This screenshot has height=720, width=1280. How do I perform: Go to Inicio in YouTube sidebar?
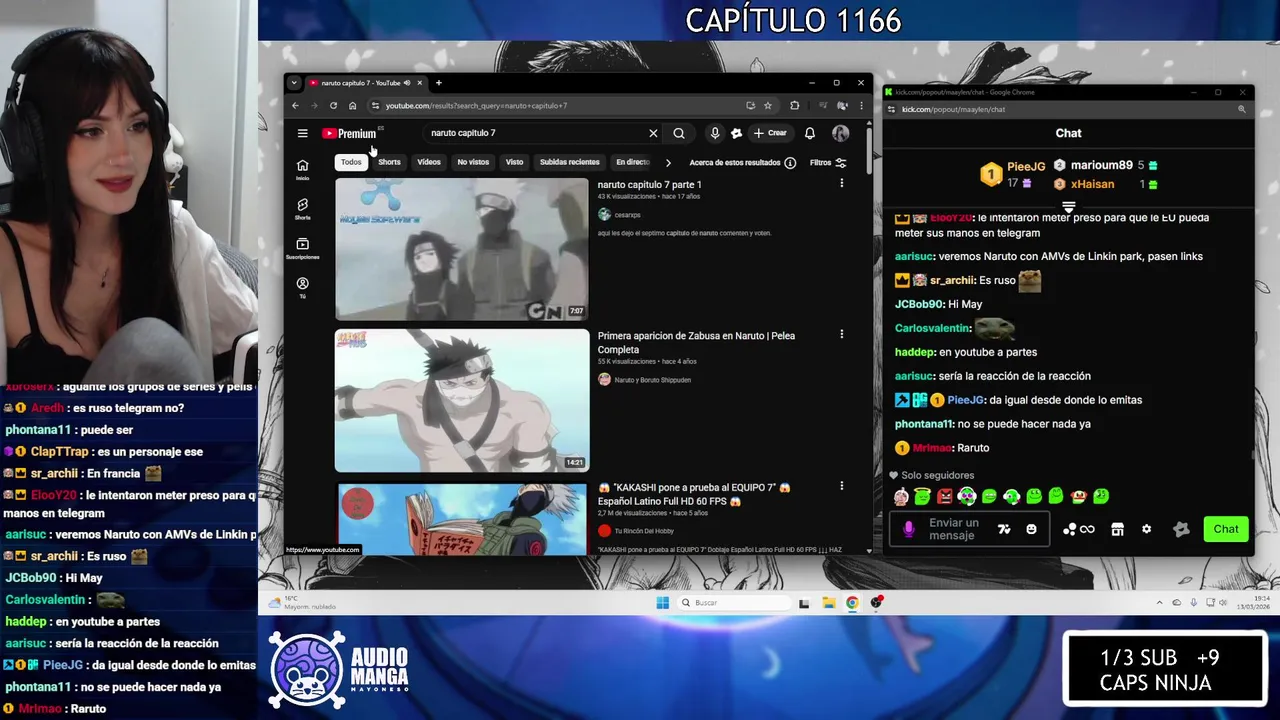(x=302, y=169)
